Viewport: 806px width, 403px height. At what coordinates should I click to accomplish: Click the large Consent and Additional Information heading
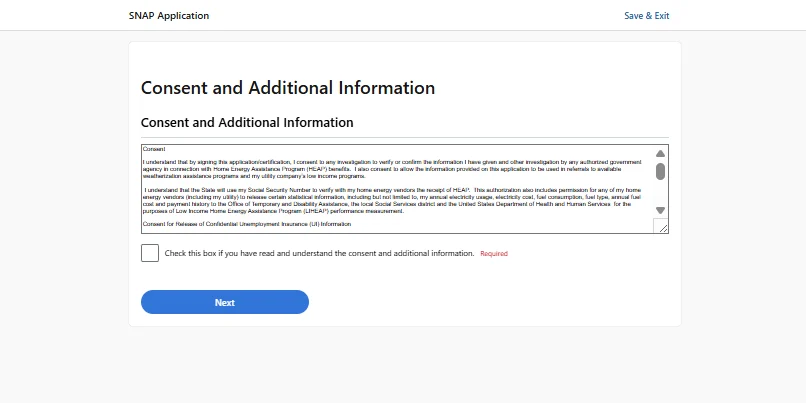pyautogui.click(x=288, y=88)
